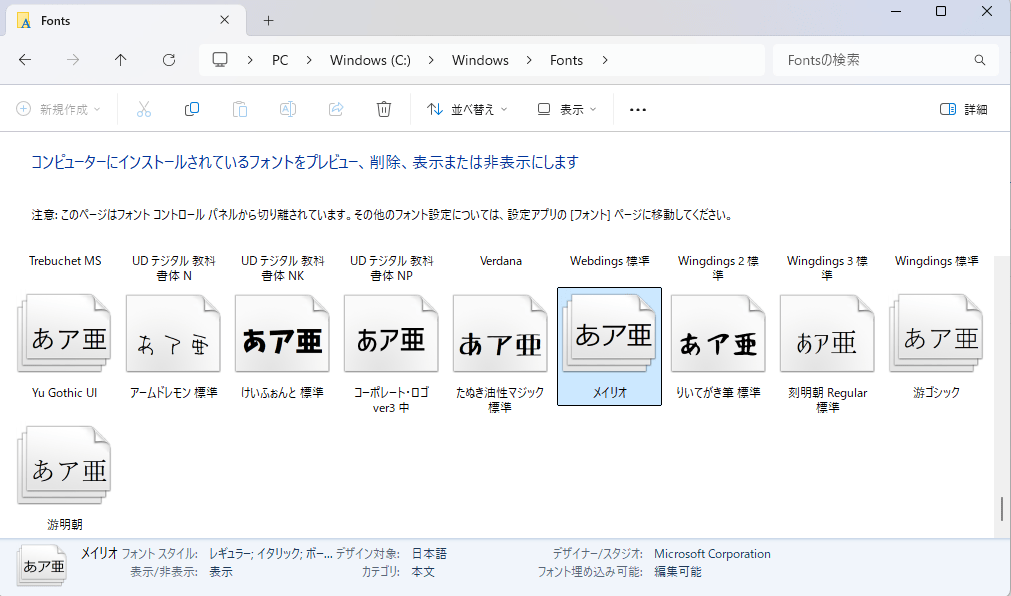The height and width of the screenshot is (596, 1011).
Task: Click Windows (C:) in the breadcrumb
Action: [x=370, y=60]
